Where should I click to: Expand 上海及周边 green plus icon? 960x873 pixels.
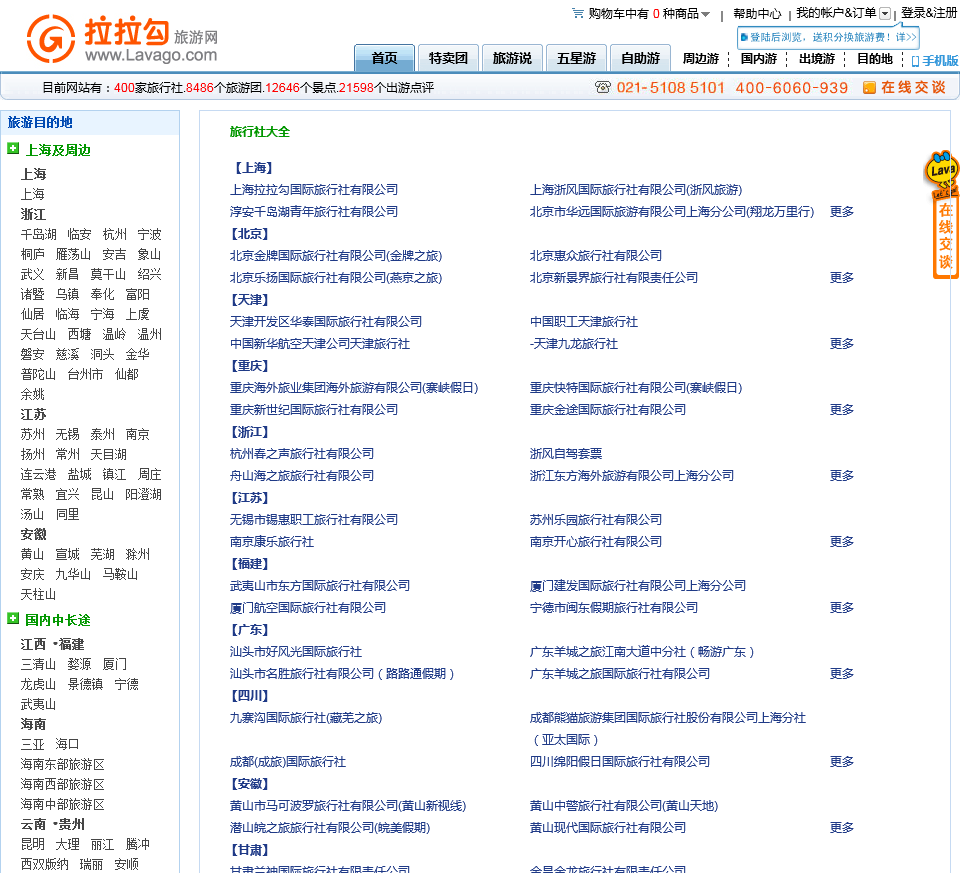pos(13,149)
